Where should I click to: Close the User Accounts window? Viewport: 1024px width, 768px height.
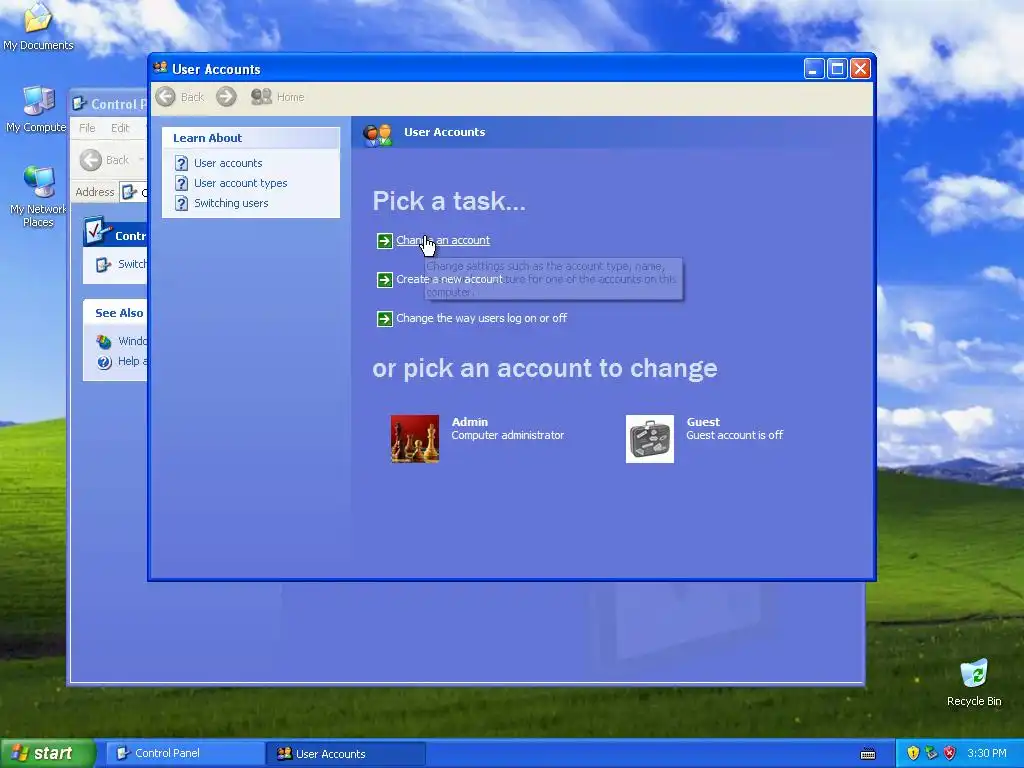861,69
